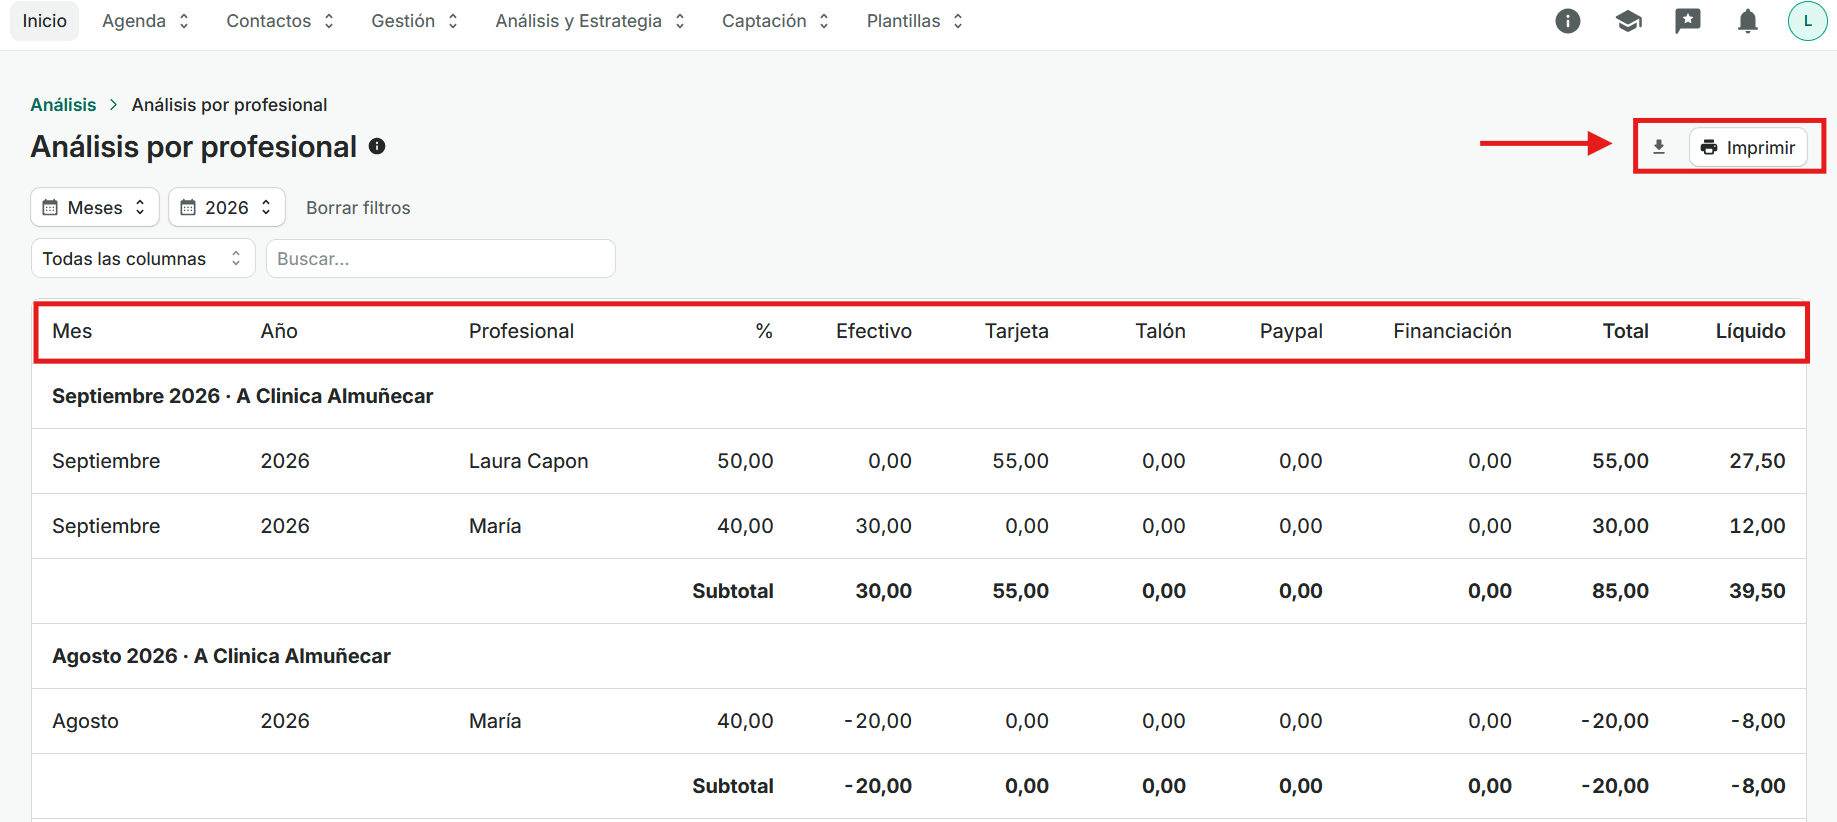
Task: Click the Buscar search field
Action: pos(440,258)
